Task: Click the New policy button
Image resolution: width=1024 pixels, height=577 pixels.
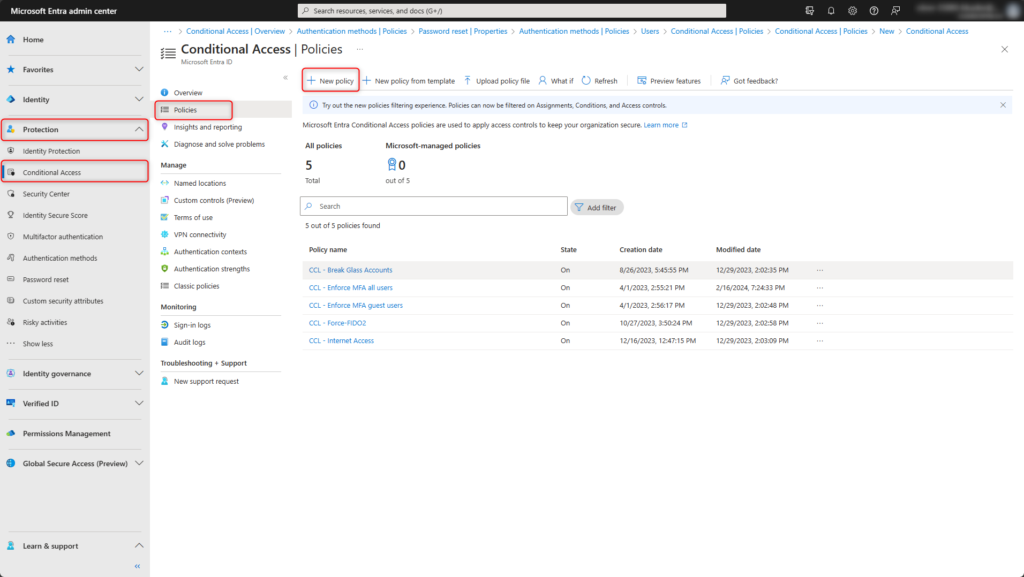Action: pos(330,80)
